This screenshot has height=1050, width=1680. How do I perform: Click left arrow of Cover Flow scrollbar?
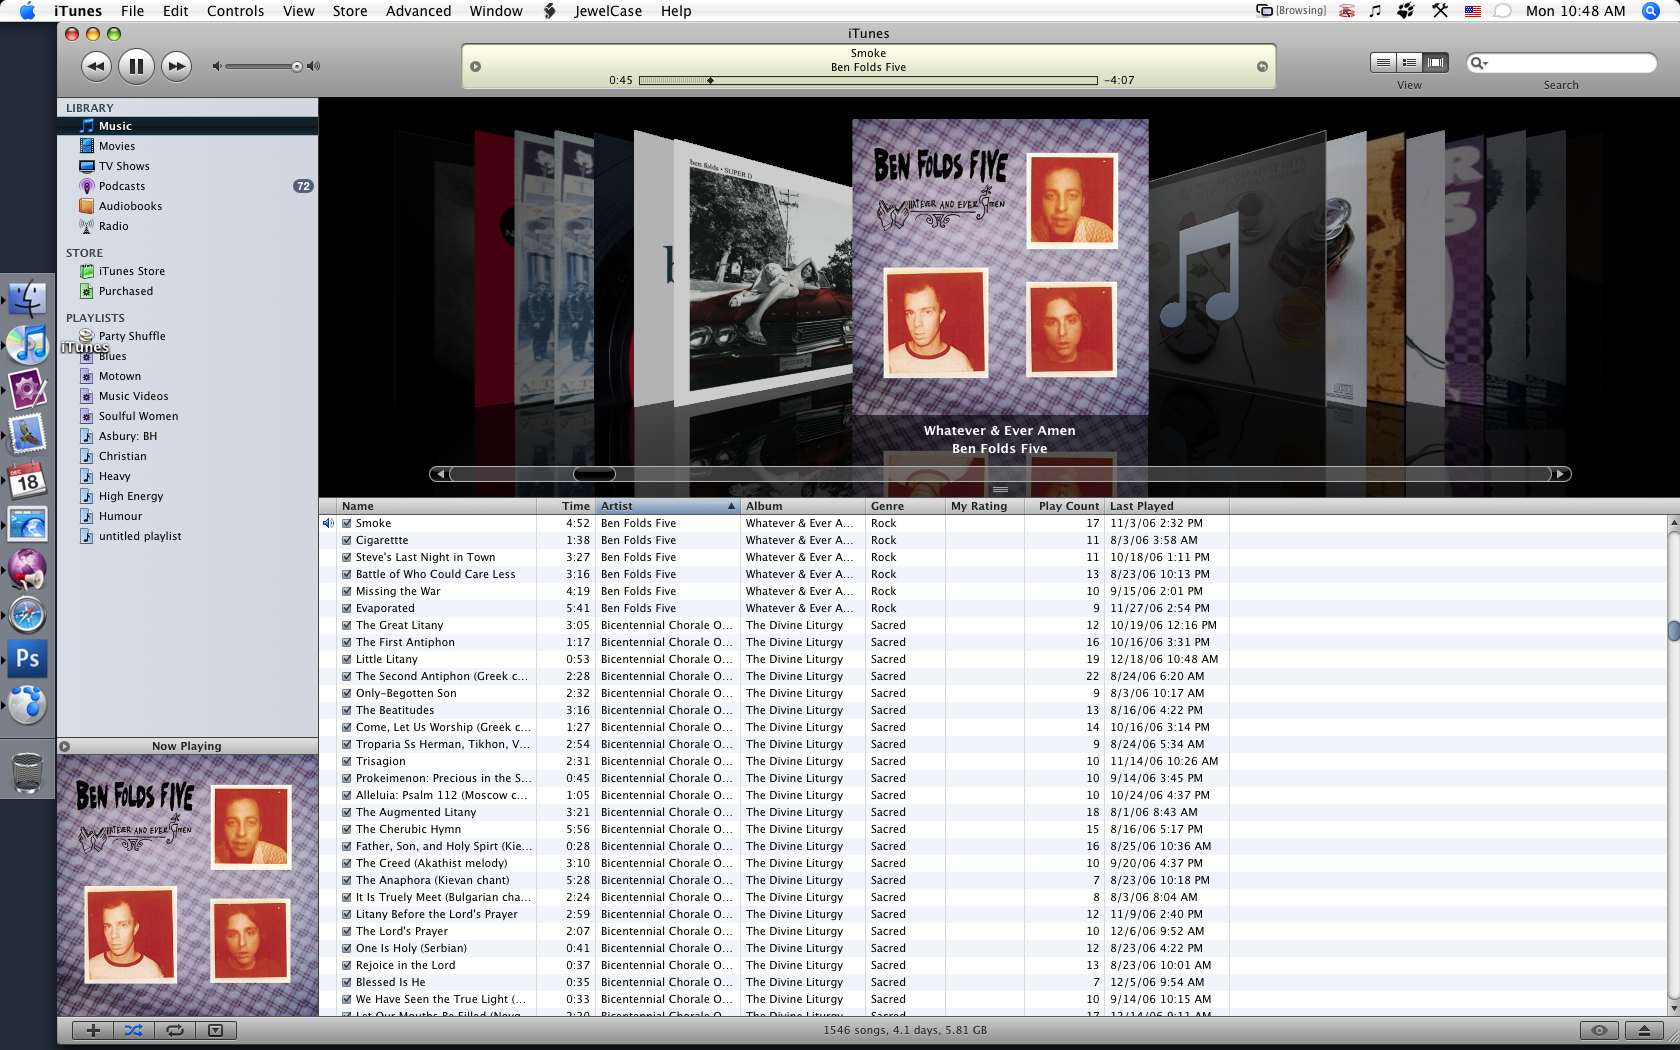point(439,474)
